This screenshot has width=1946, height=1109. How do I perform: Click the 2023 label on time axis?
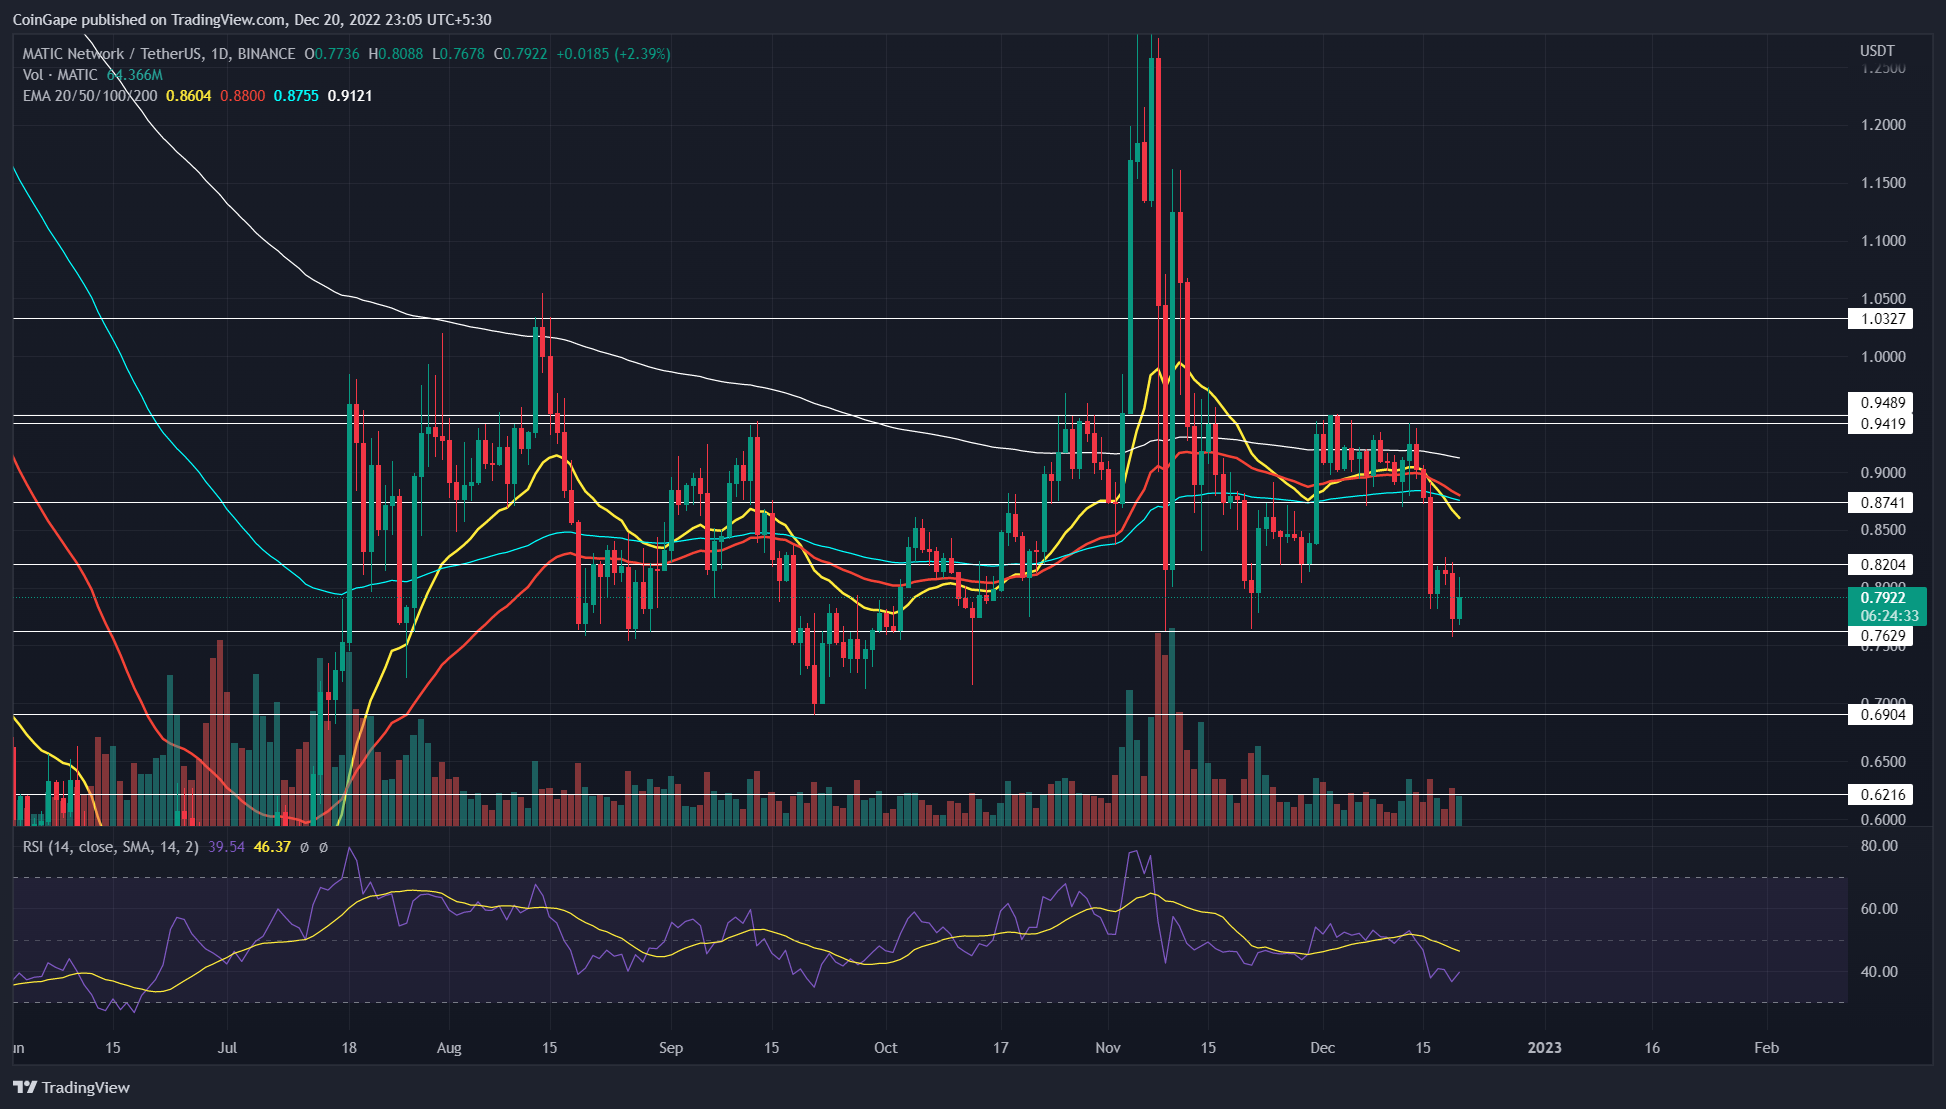pyautogui.click(x=1545, y=1048)
